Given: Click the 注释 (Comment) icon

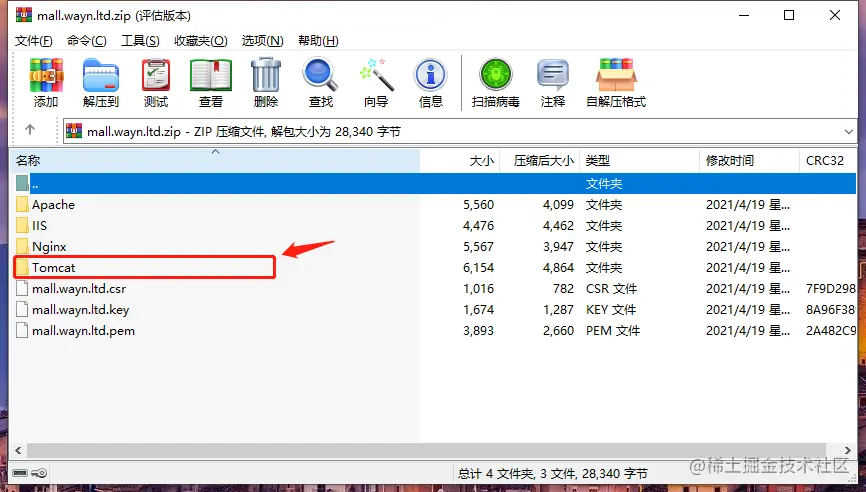Looking at the screenshot, I should coord(552,75).
